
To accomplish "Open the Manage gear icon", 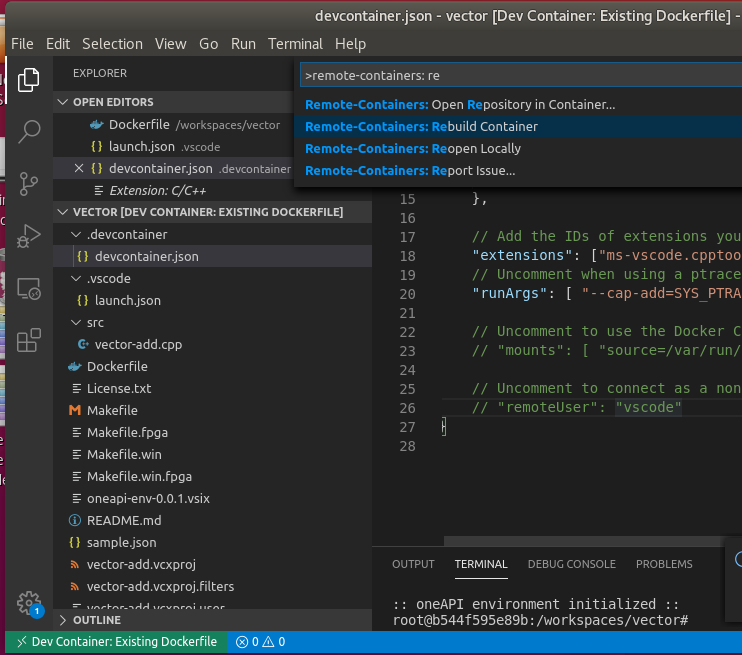I will tap(29, 602).
